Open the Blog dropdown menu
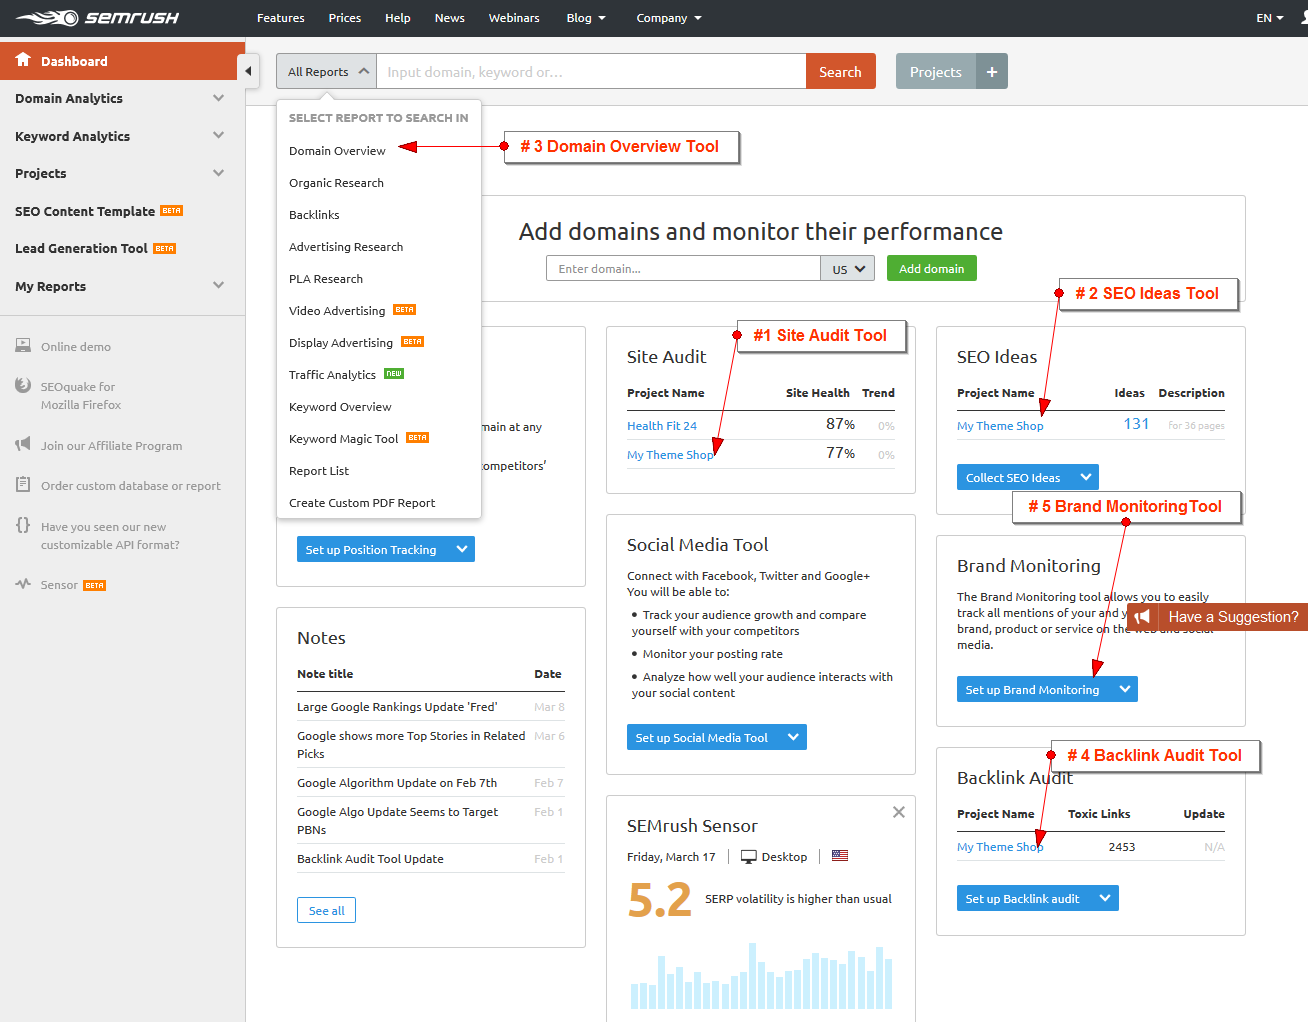Screen dimensions: 1308x1022 click(x=586, y=18)
